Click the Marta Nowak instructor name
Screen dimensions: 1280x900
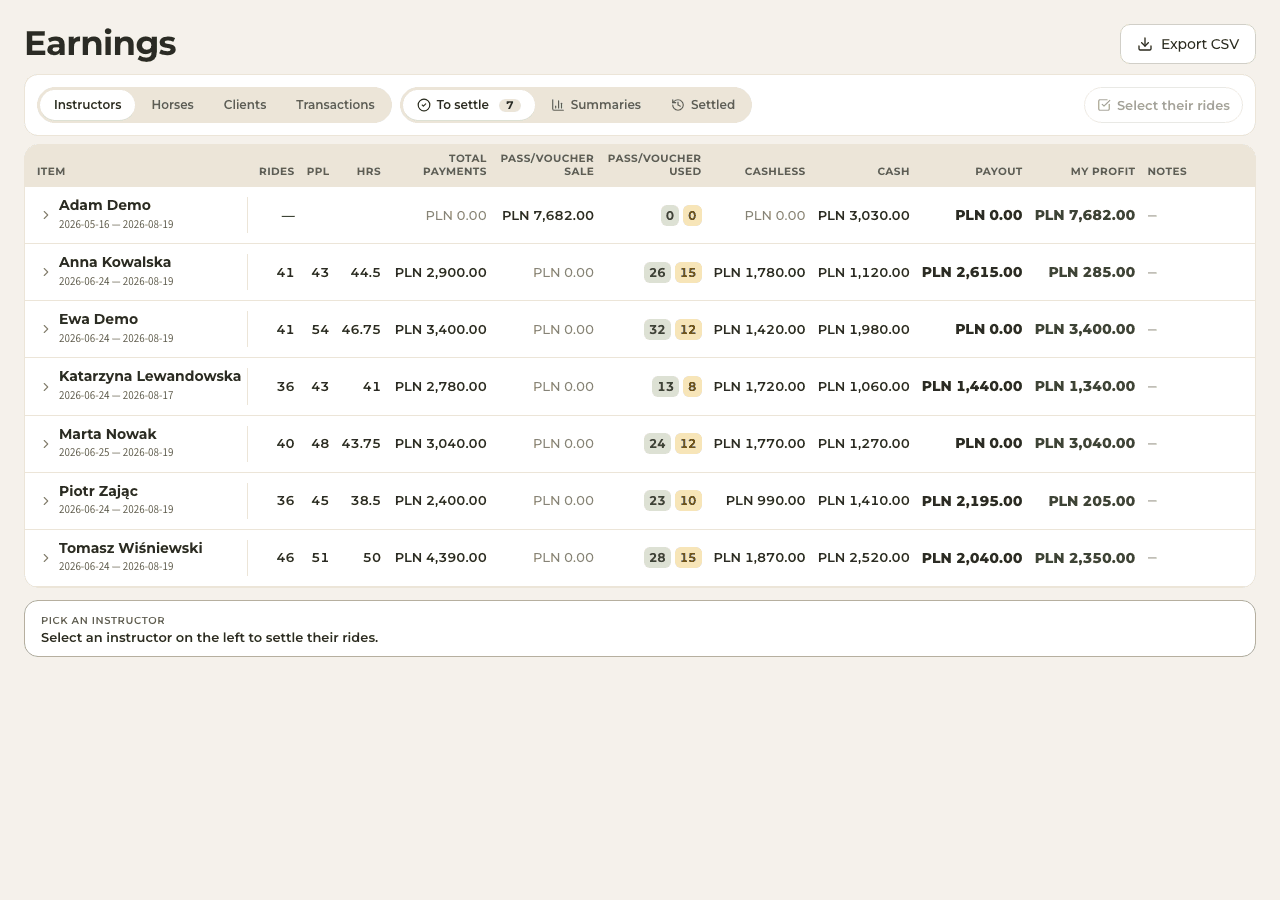tap(108, 434)
